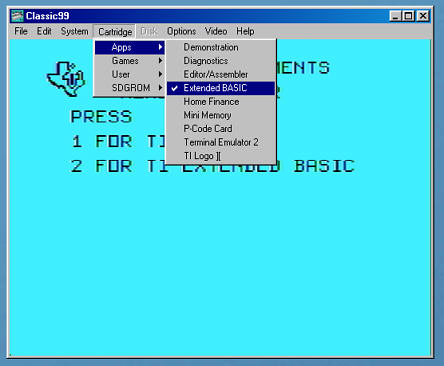Toggle the checked Extended BASIC cartridge
Image resolution: width=444 pixels, height=366 pixels.
pyautogui.click(x=221, y=88)
